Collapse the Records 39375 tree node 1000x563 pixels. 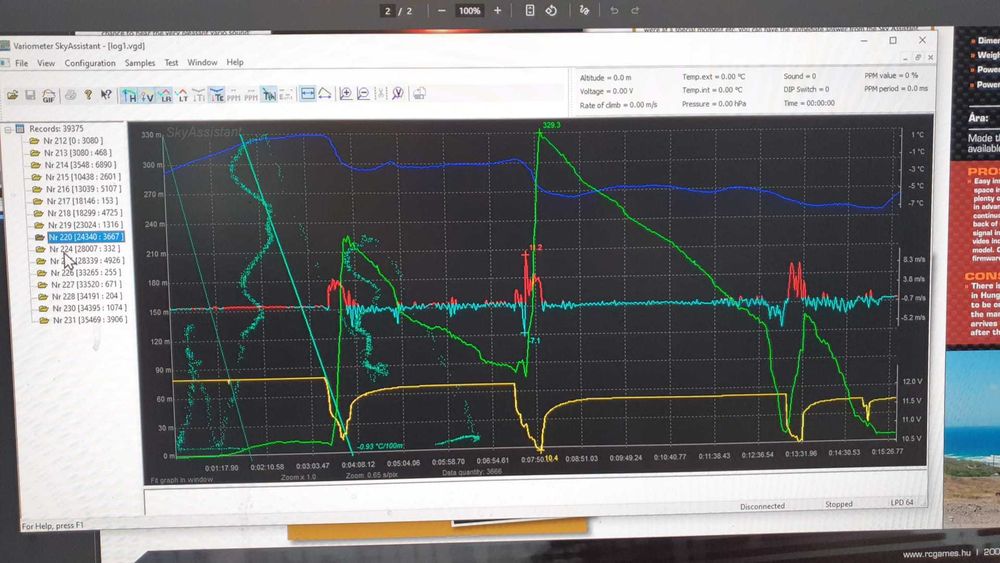click(8, 129)
